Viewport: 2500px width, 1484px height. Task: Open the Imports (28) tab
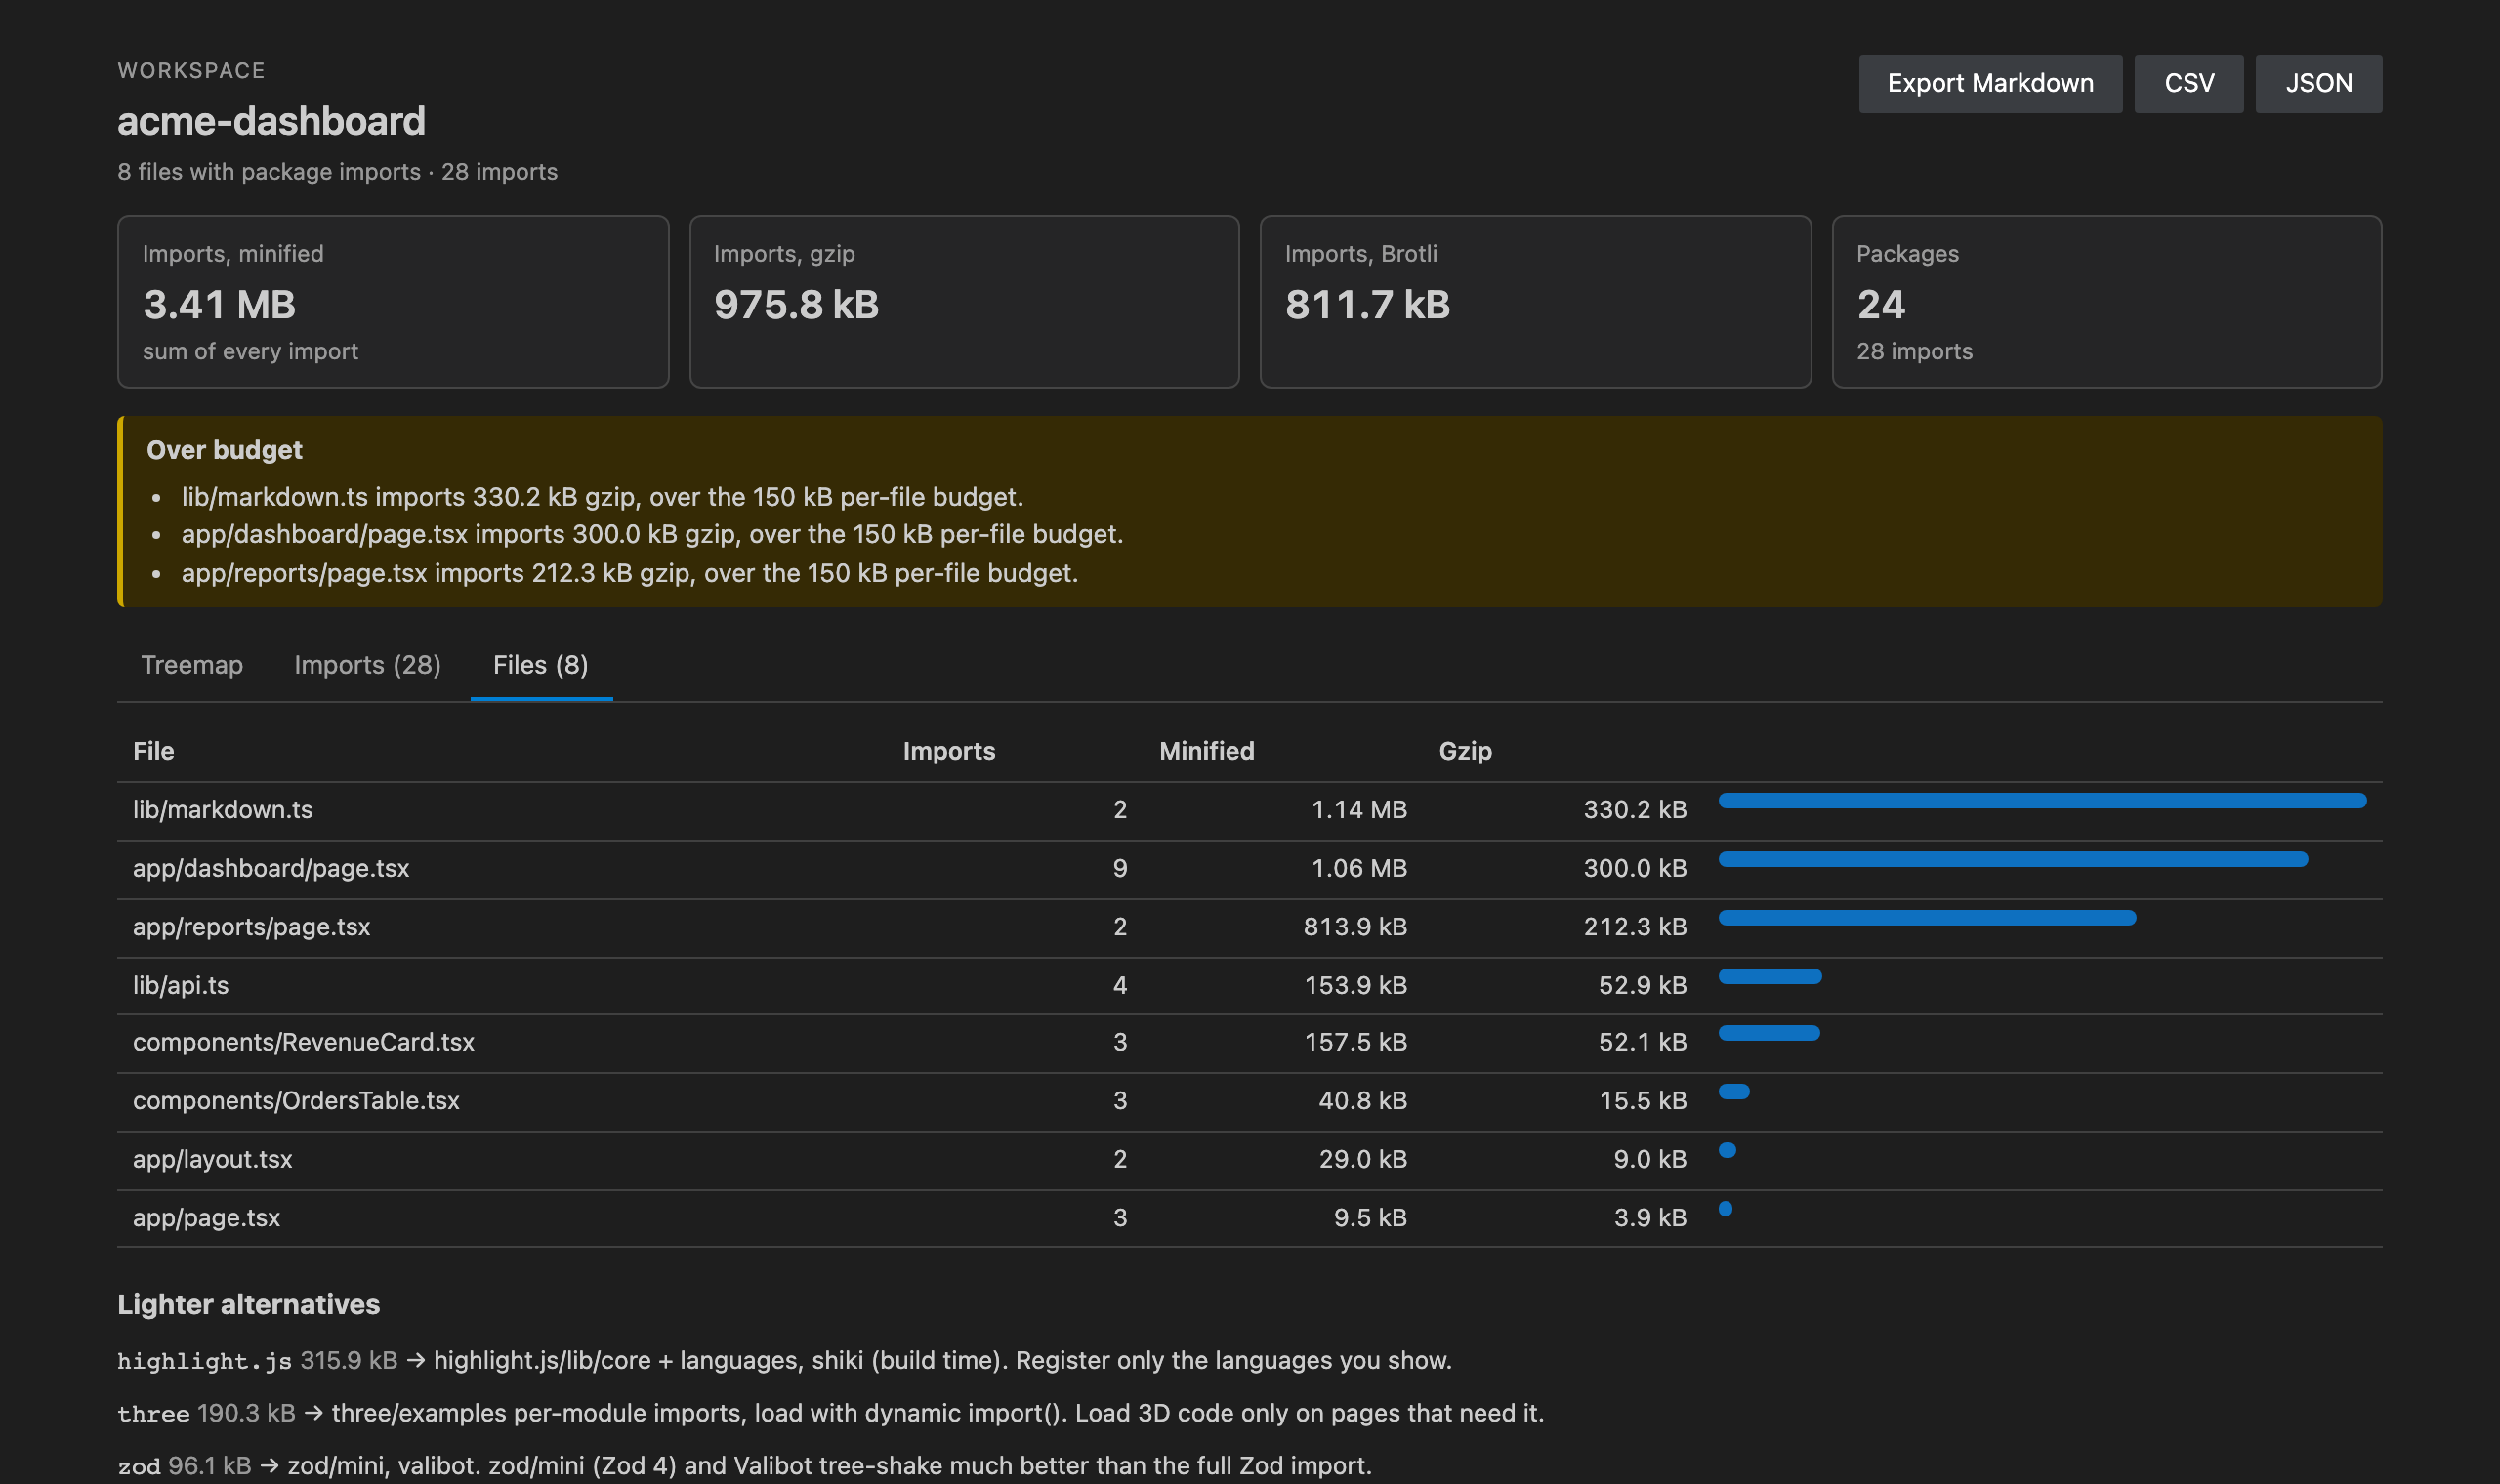tap(367, 665)
